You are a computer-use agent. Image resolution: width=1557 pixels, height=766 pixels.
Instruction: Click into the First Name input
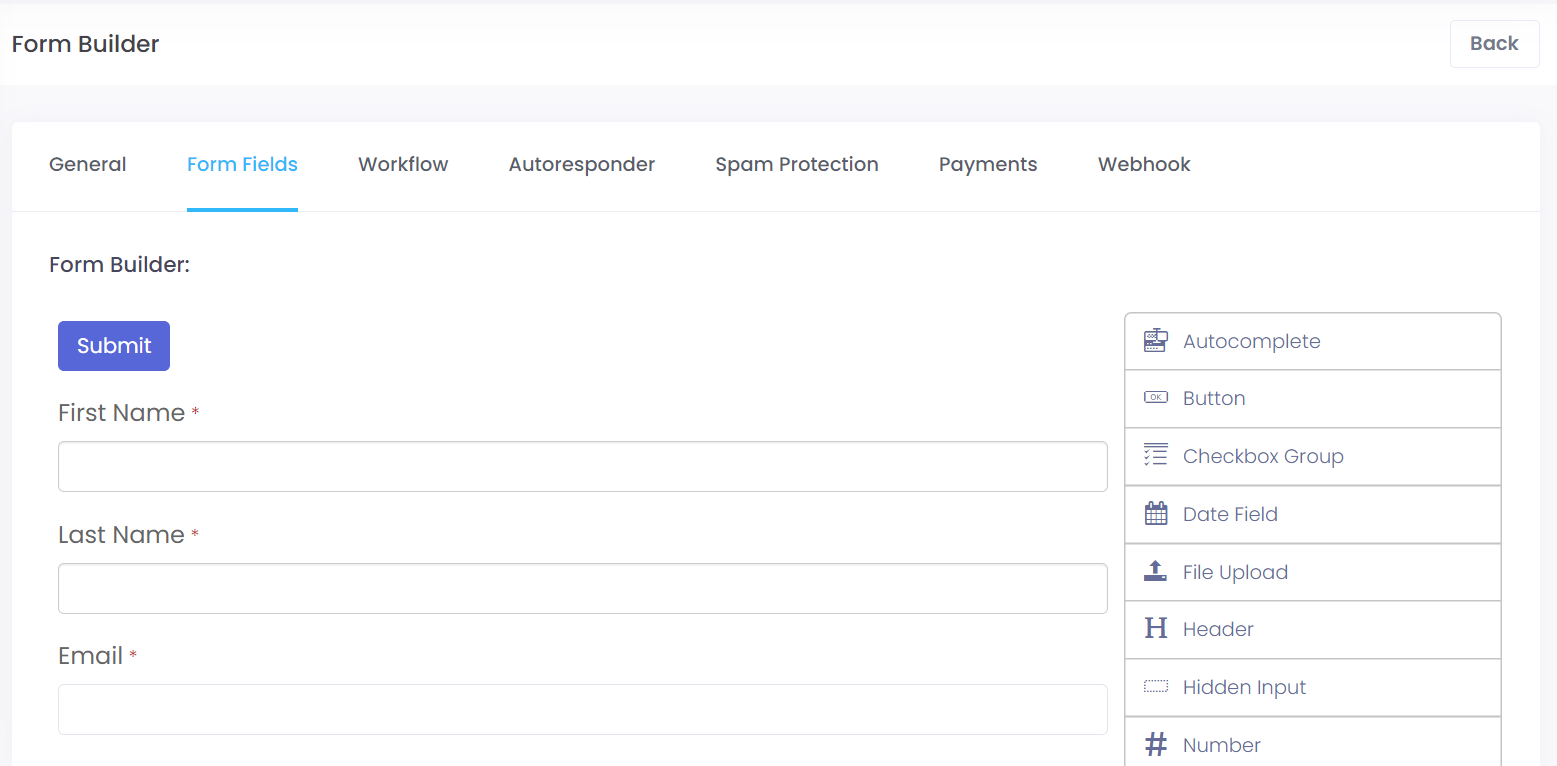pyautogui.click(x=582, y=467)
